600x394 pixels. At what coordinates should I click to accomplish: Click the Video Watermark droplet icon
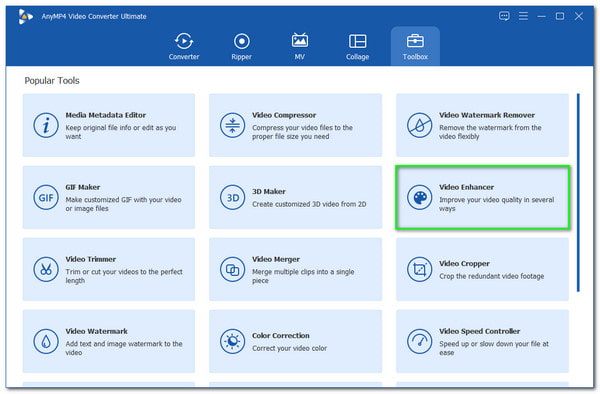pyautogui.click(x=46, y=341)
